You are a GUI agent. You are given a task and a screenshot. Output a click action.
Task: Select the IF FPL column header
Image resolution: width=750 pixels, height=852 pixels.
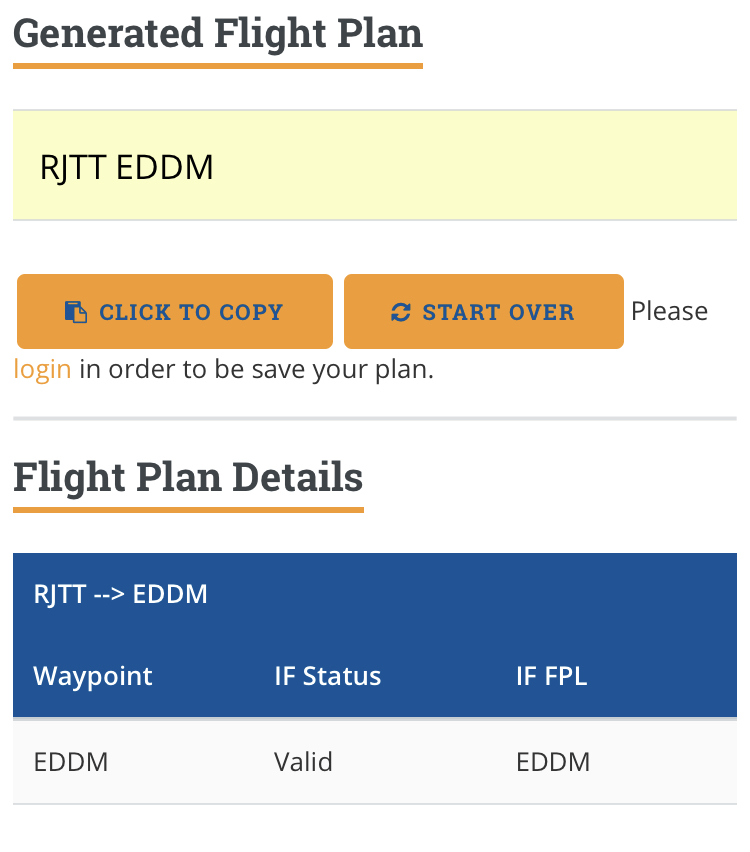point(551,675)
